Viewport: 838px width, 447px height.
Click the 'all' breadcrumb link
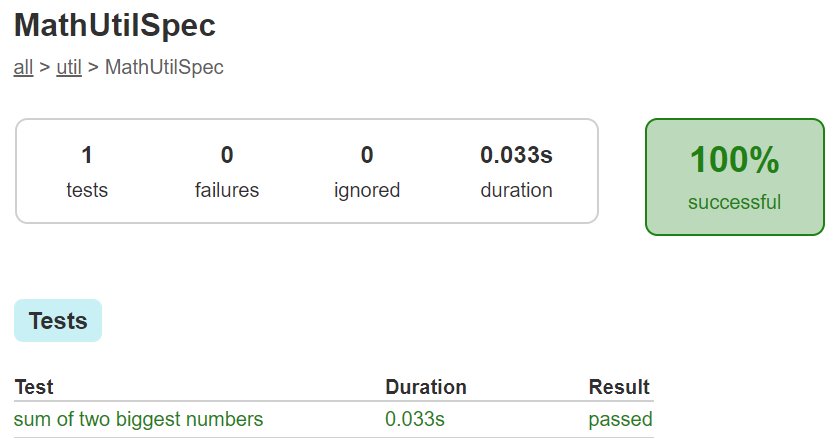coord(23,68)
